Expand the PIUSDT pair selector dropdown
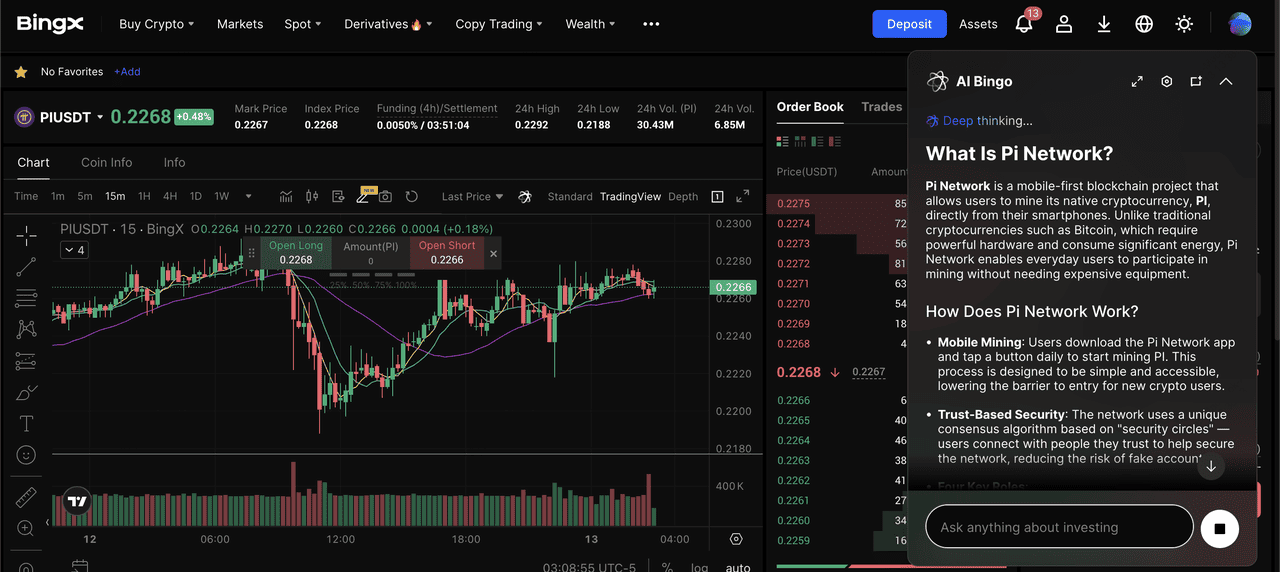This screenshot has width=1280, height=572. point(100,118)
